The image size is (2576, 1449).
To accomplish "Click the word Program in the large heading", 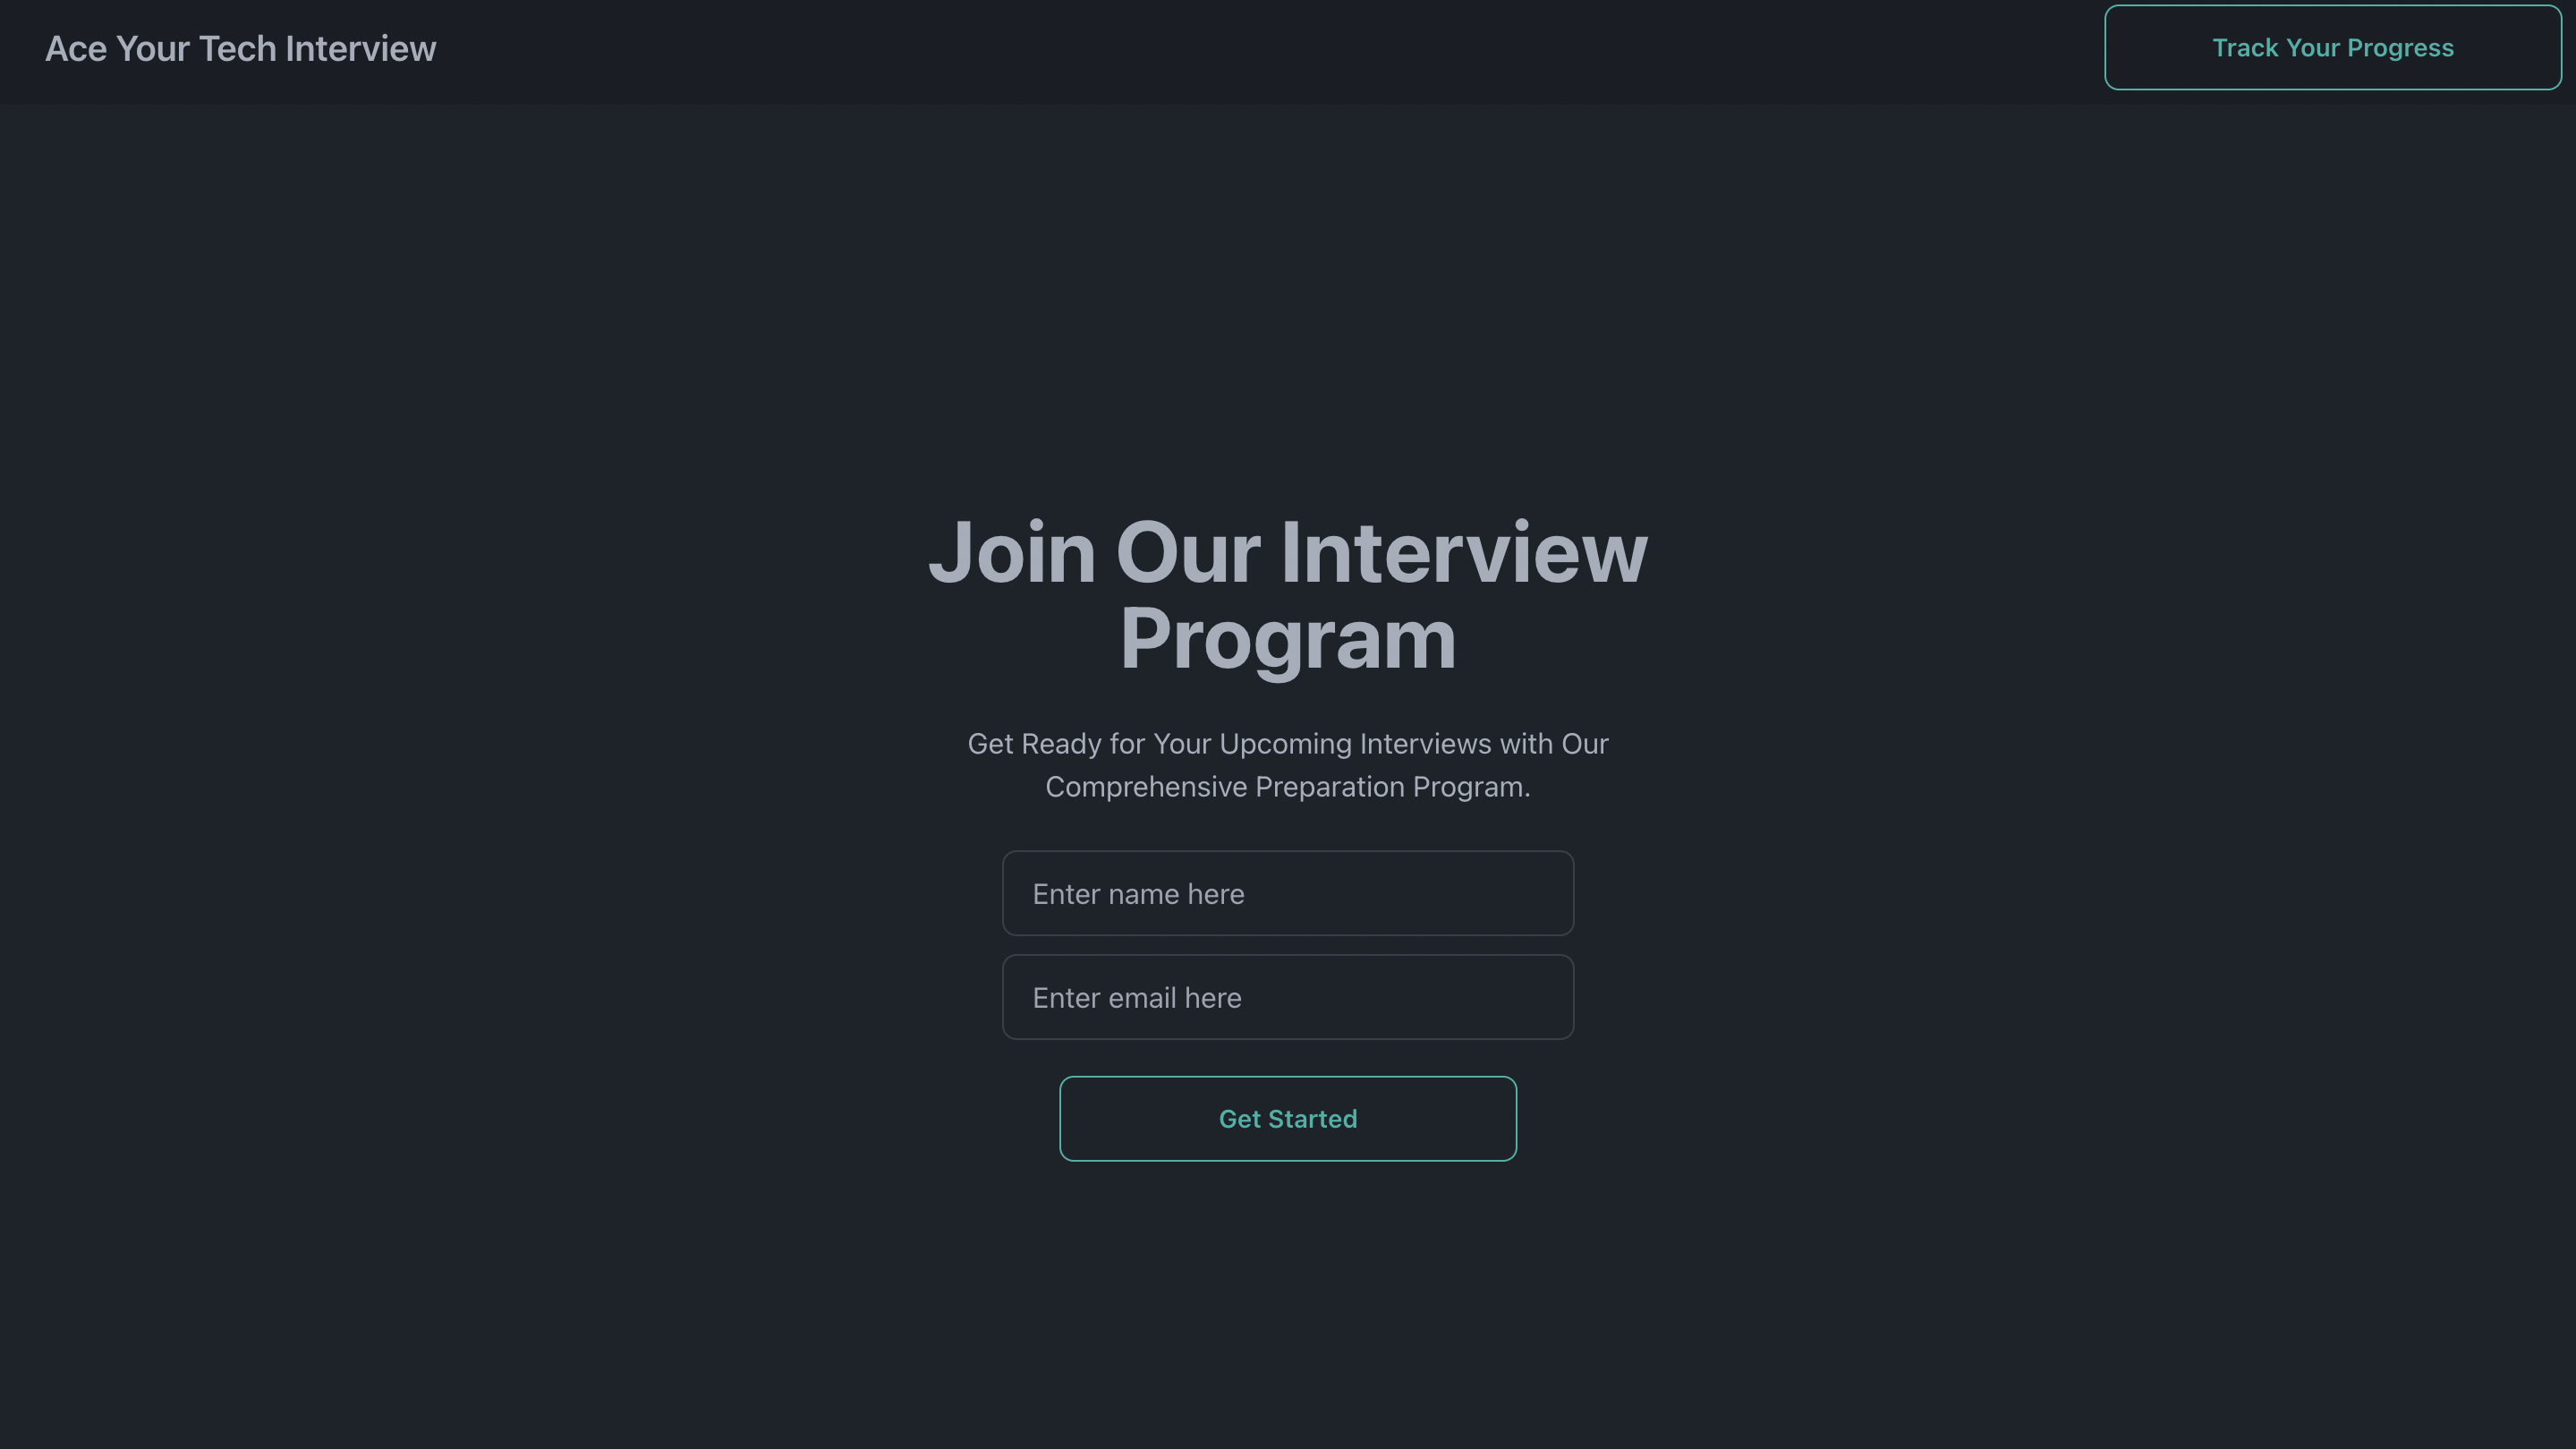I will click(1288, 639).
